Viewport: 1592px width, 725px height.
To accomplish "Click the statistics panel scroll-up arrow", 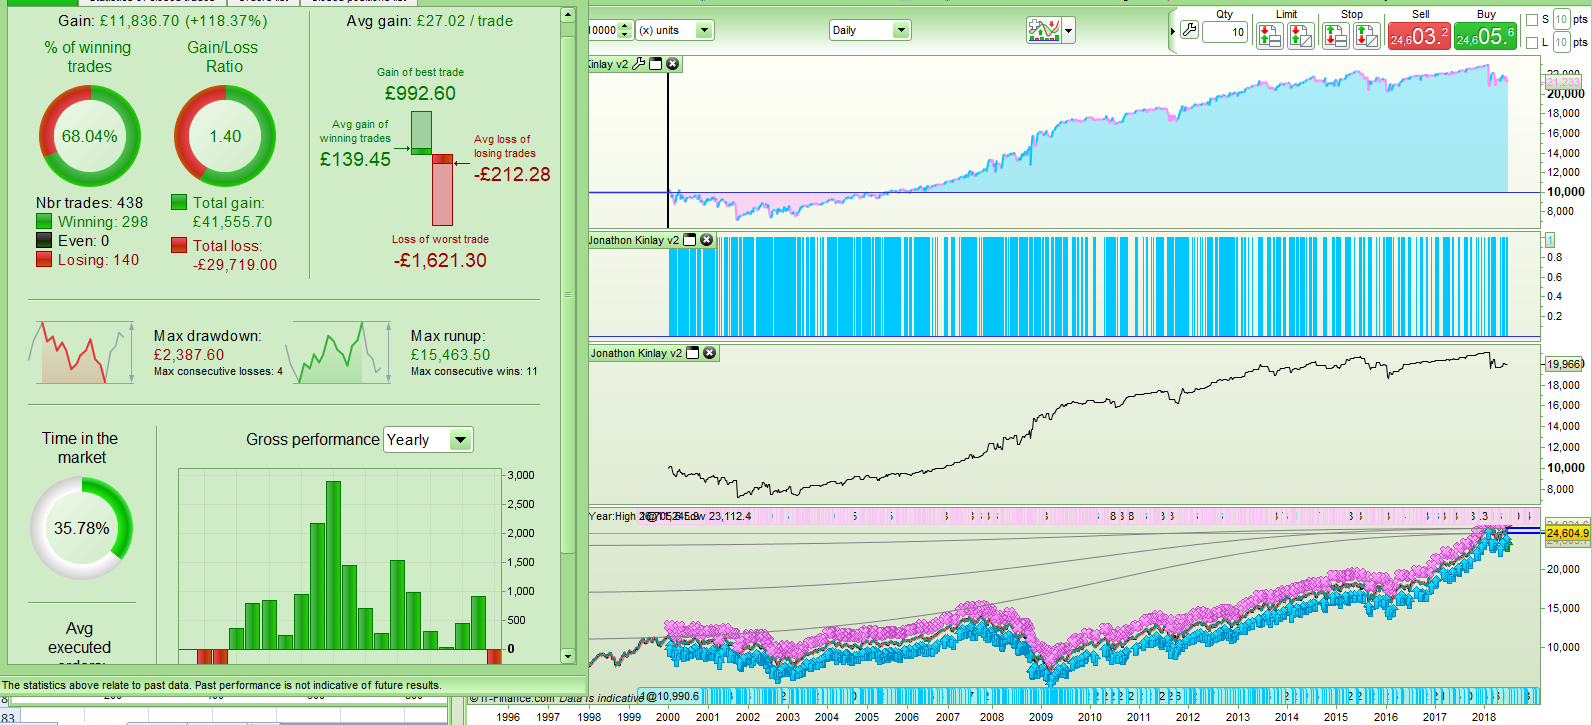I will click(568, 15).
